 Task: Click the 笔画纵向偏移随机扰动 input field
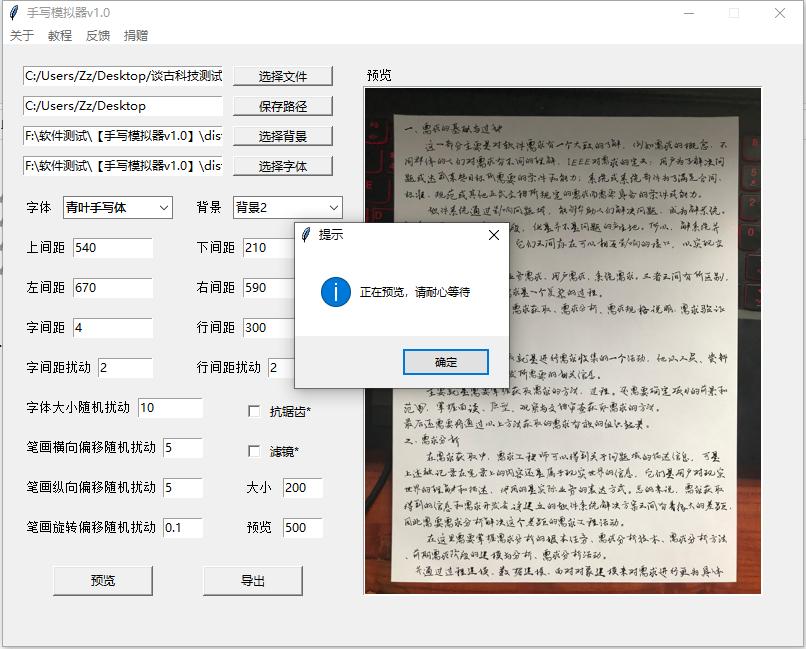(182, 488)
